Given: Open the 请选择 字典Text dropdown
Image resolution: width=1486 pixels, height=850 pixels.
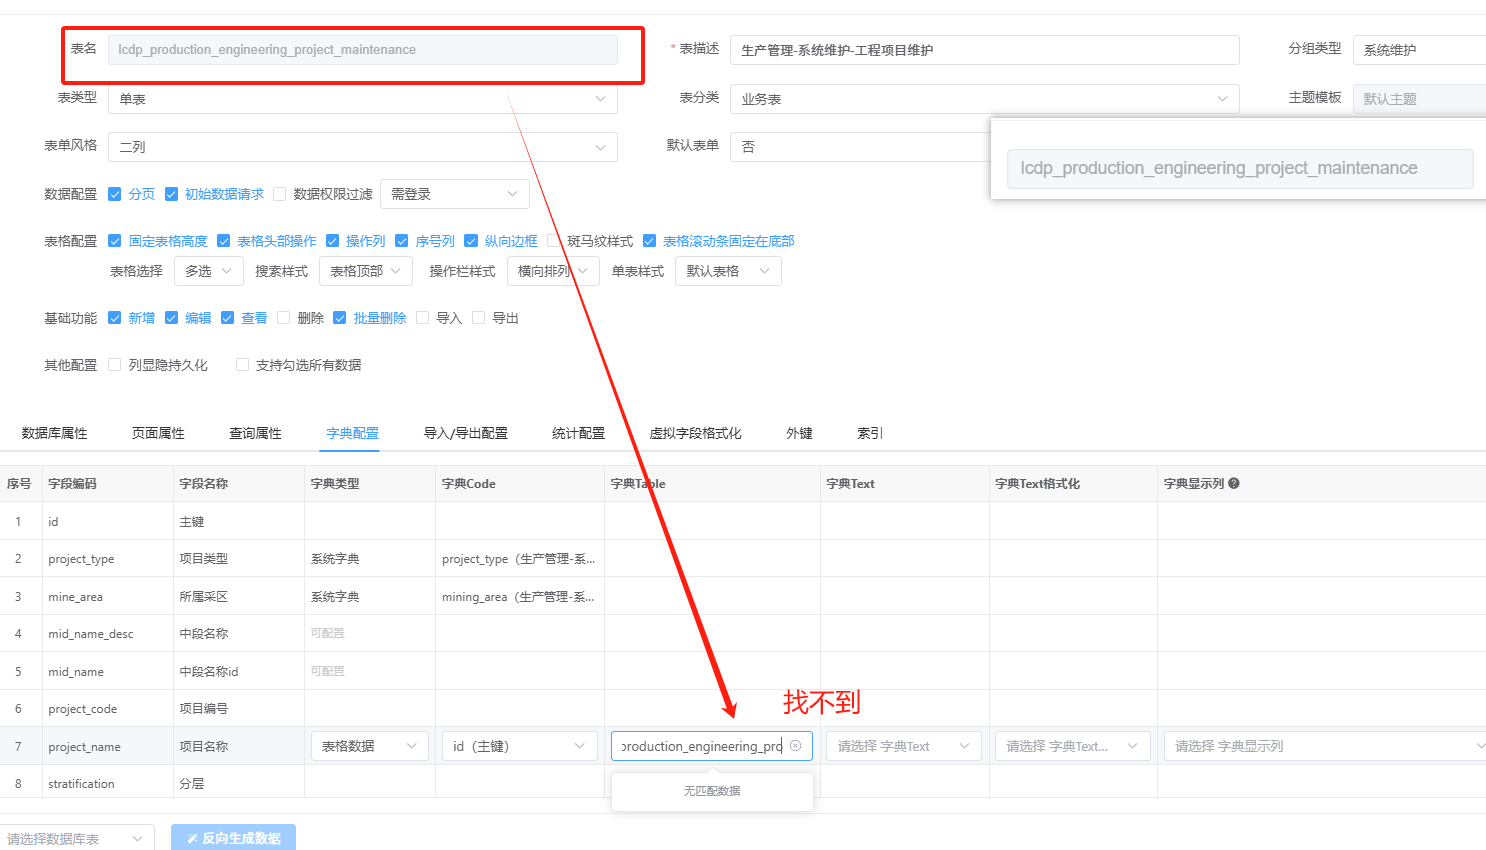Looking at the screenshot, I should 904,746.
